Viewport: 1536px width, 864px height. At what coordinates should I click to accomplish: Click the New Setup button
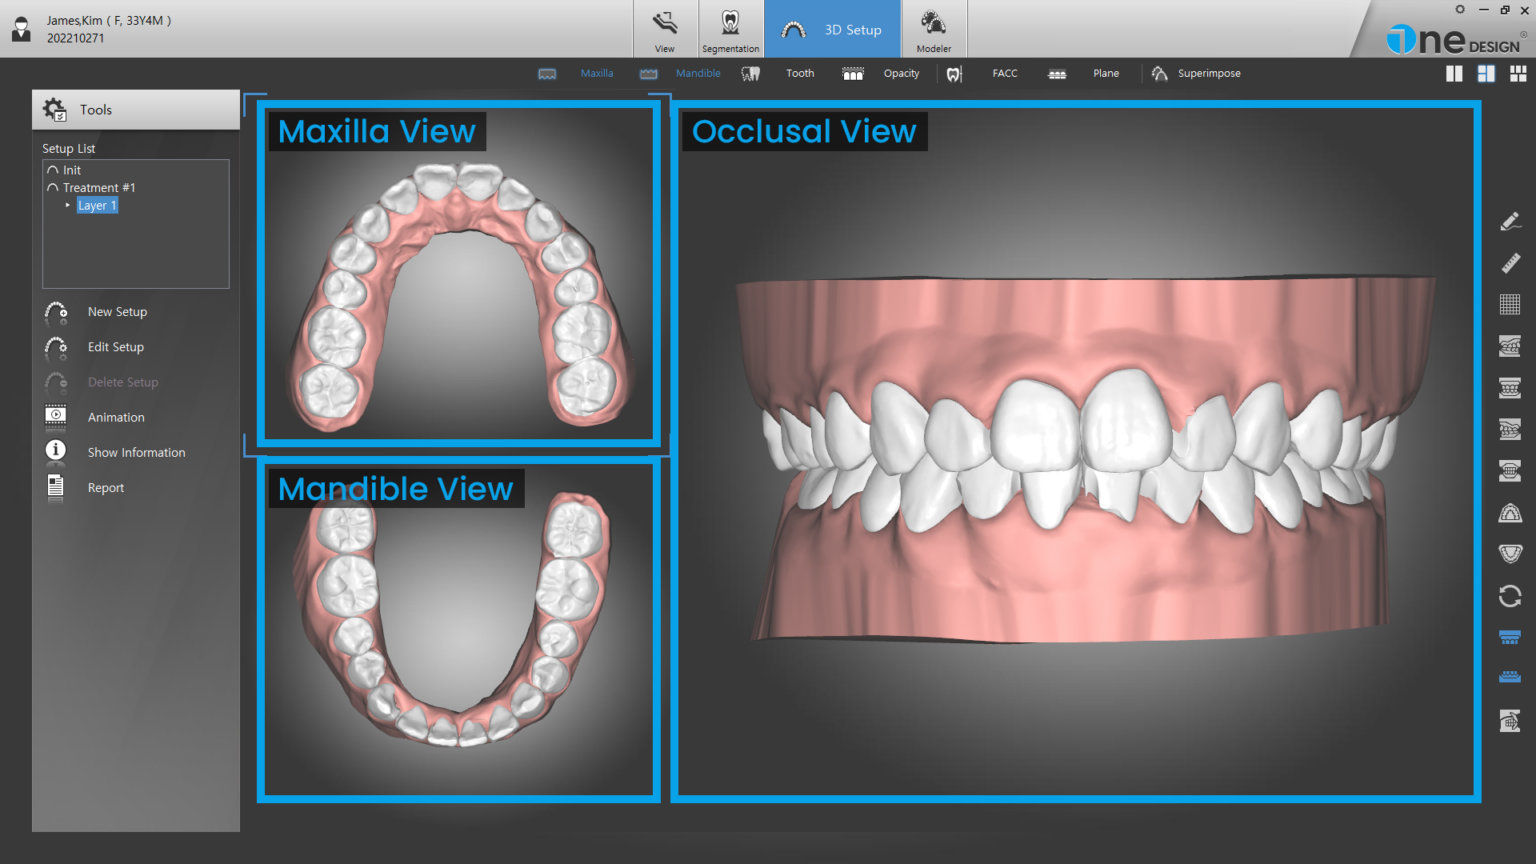coord(117,311)
